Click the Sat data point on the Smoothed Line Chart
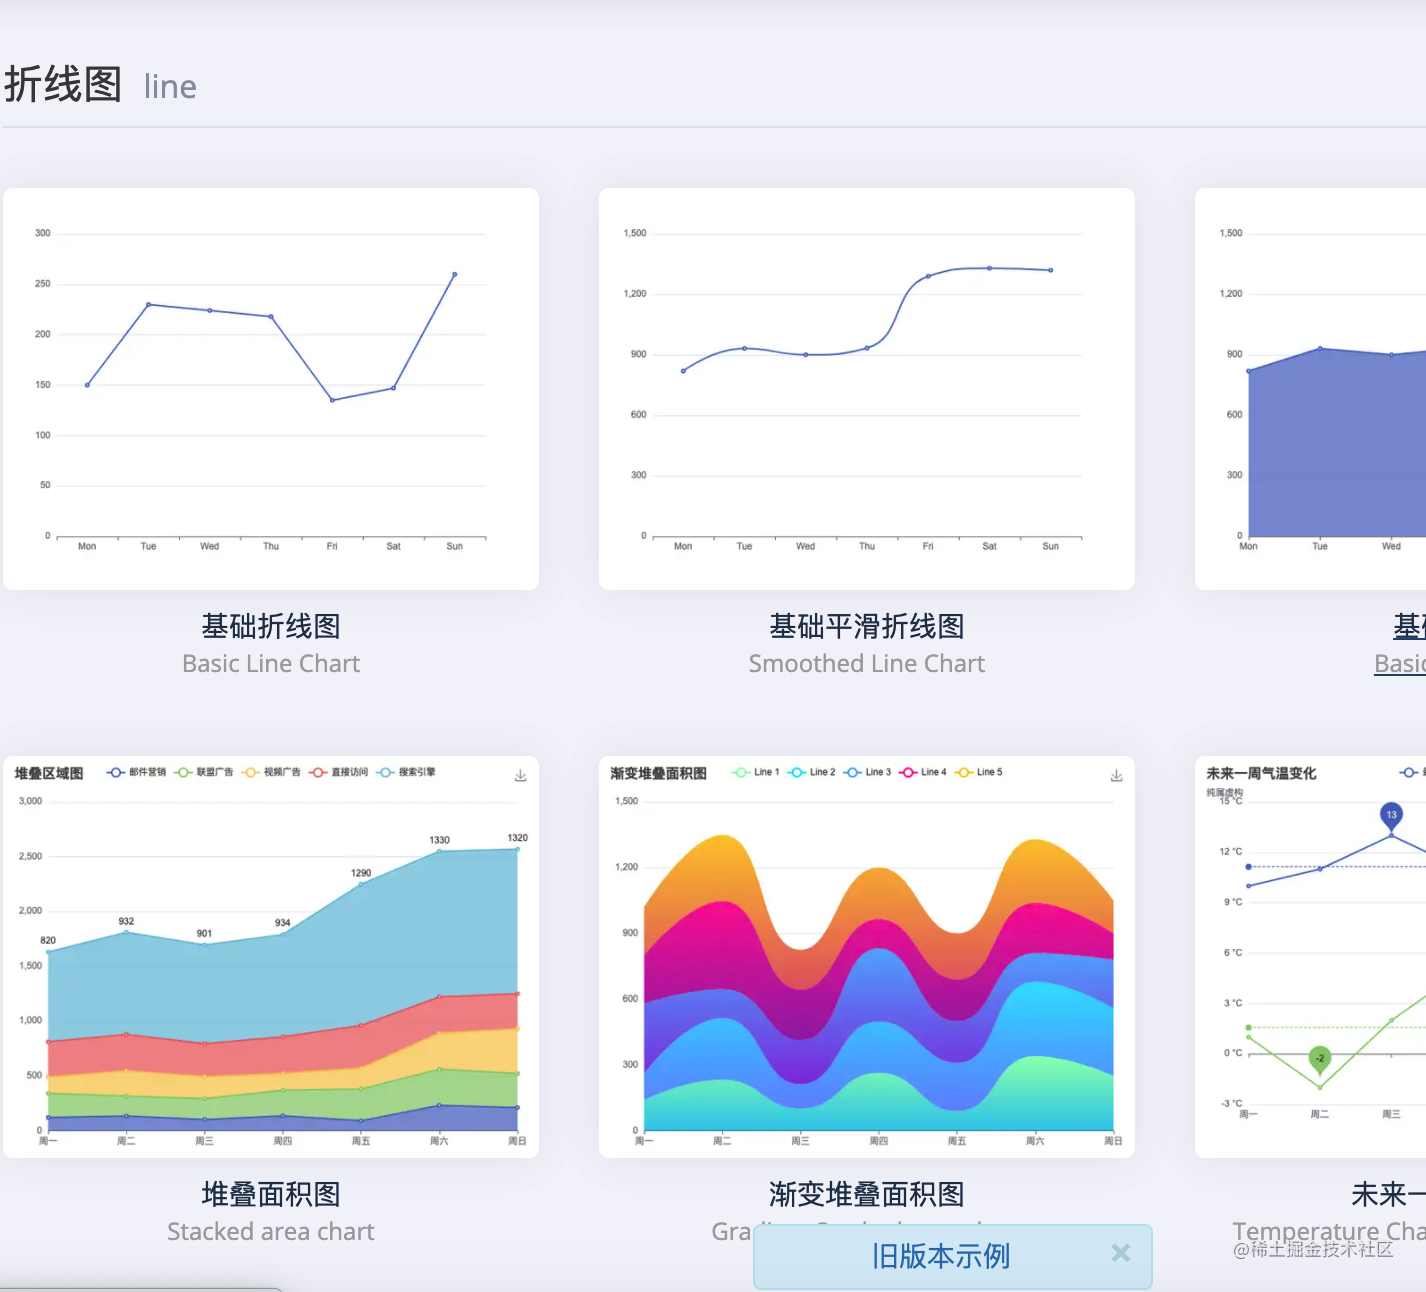The image size is (1426, 1292). pos(989,268)
